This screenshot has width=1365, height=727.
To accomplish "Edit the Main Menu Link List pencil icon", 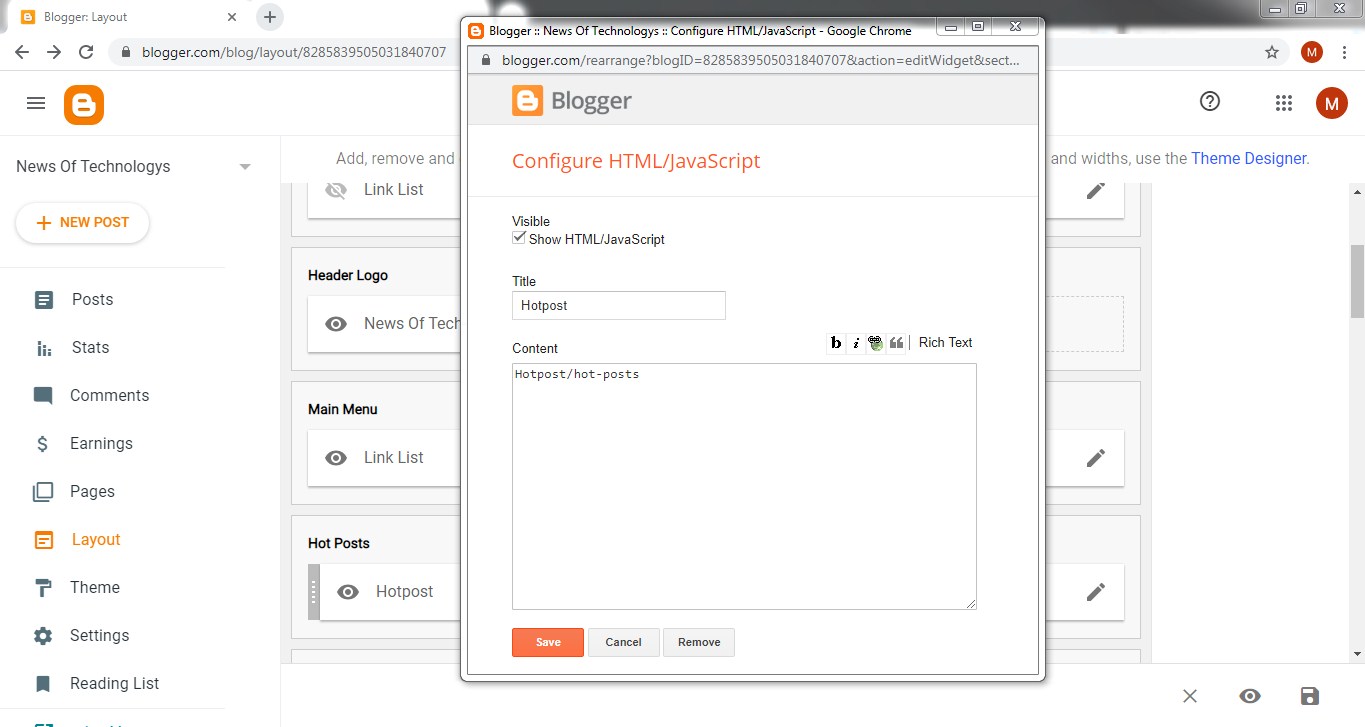I will coord(1096,458).
